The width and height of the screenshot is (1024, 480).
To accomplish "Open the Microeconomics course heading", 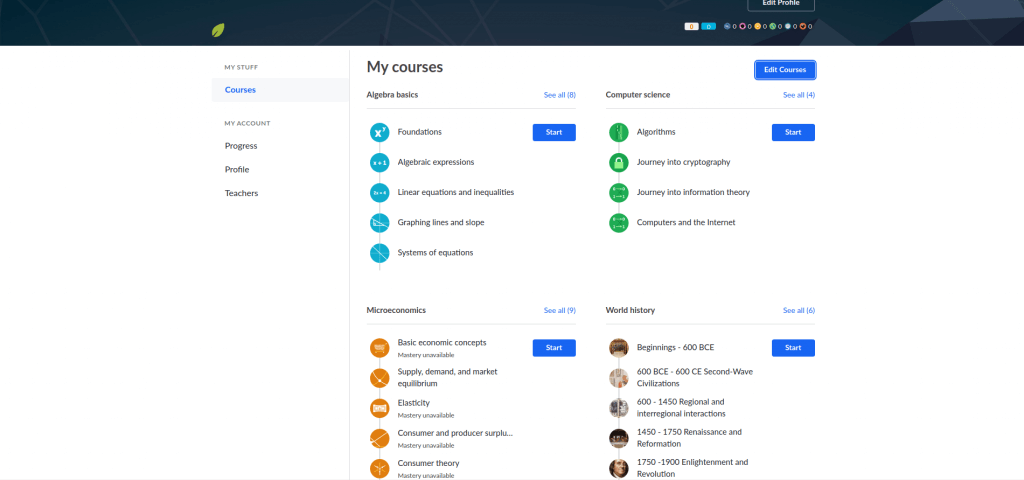I will (396, 310).
